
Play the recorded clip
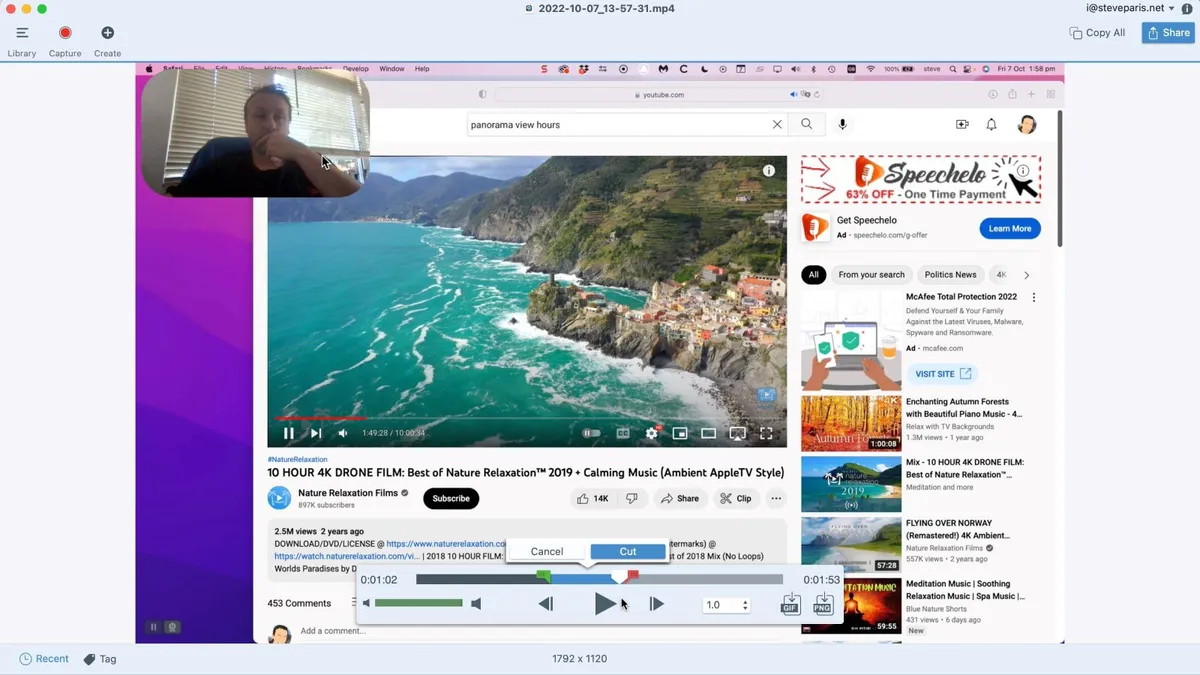604,604
